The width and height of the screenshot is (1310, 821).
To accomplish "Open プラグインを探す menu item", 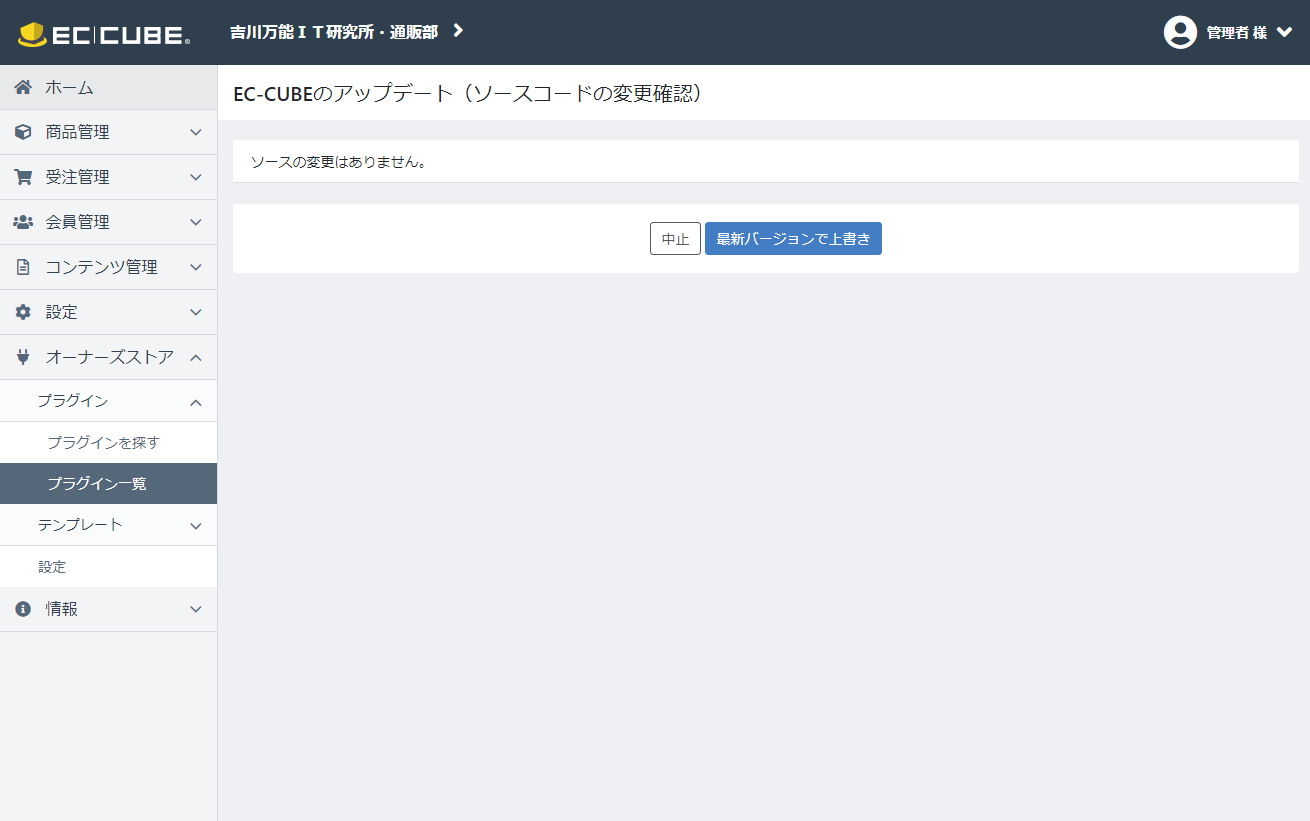I will (103, 442).
